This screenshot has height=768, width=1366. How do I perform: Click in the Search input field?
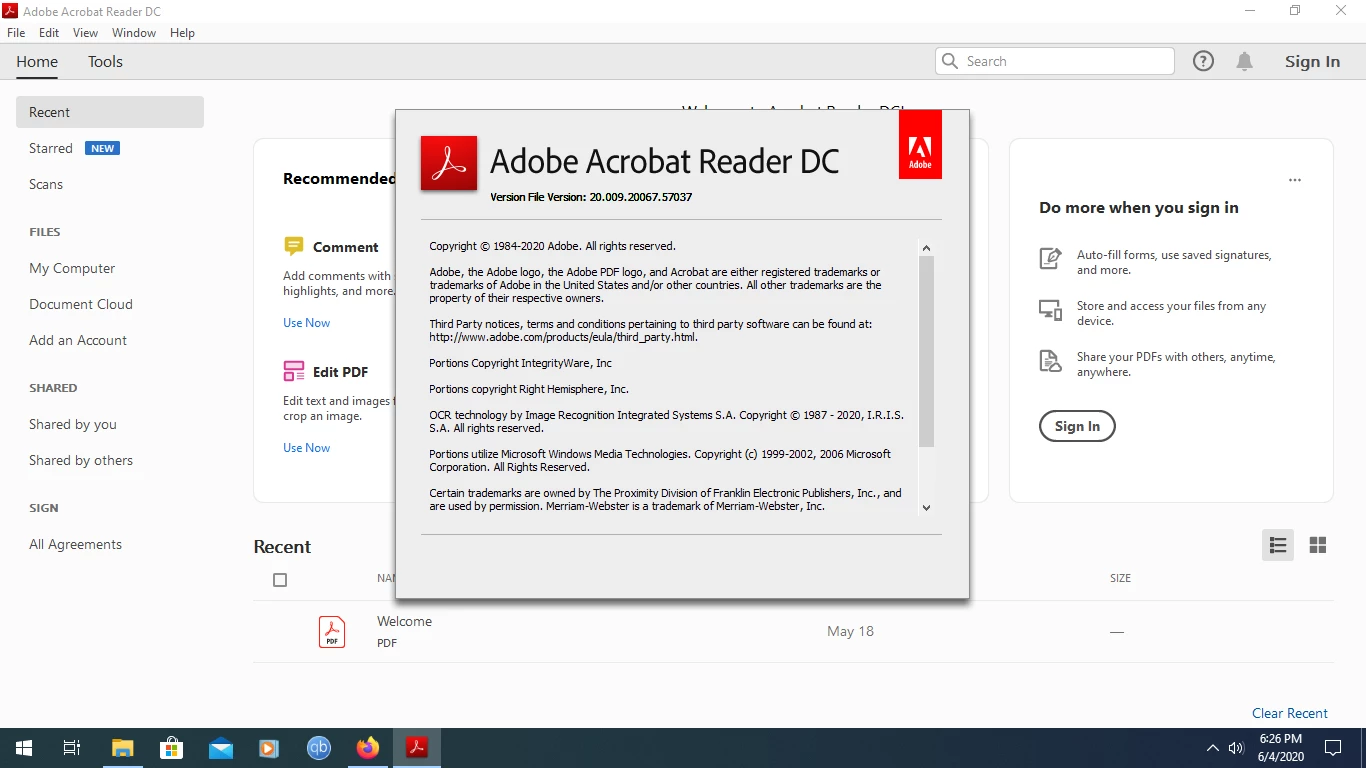(1054, 61)
